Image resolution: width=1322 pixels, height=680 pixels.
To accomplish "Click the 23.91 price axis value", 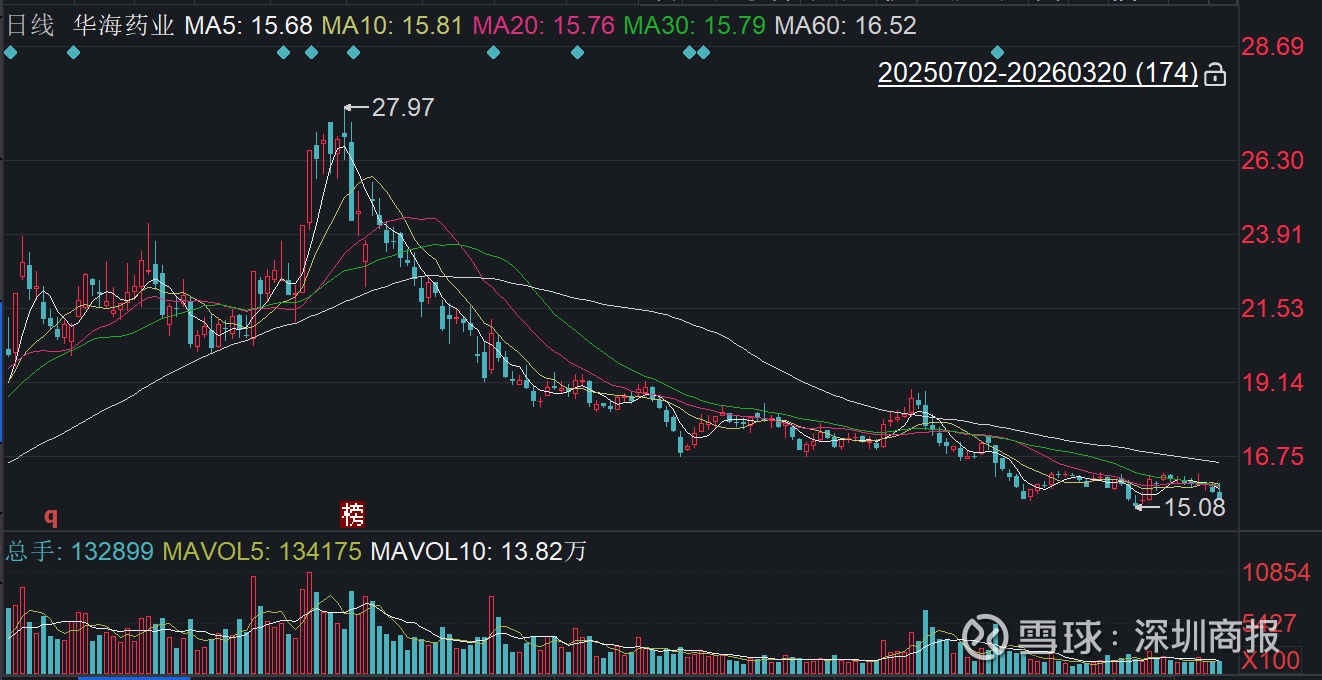I will tap(1273, 234).
